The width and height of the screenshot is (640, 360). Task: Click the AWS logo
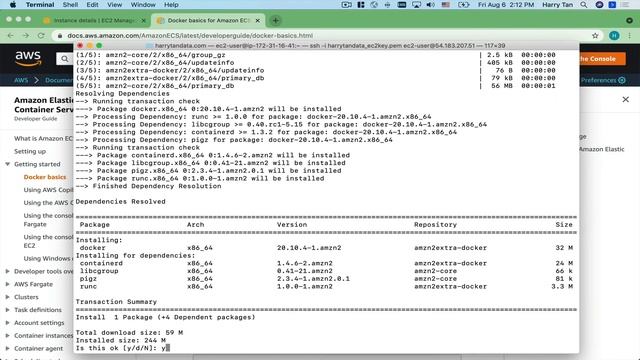[x=28, y=59]
